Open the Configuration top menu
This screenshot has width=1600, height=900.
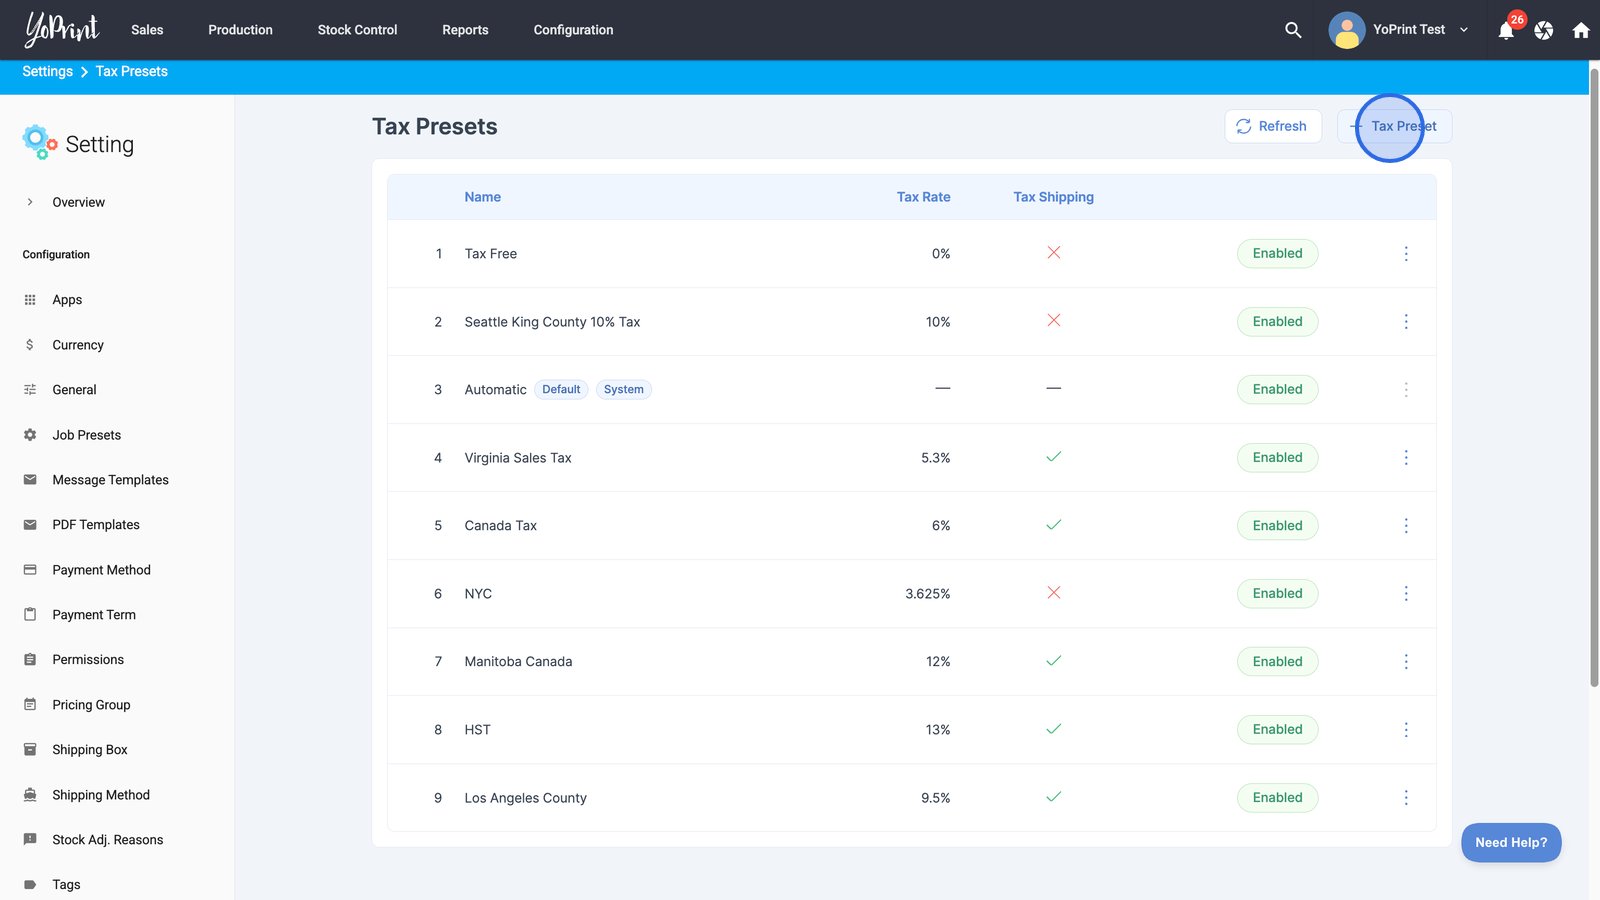click(573, 30)
